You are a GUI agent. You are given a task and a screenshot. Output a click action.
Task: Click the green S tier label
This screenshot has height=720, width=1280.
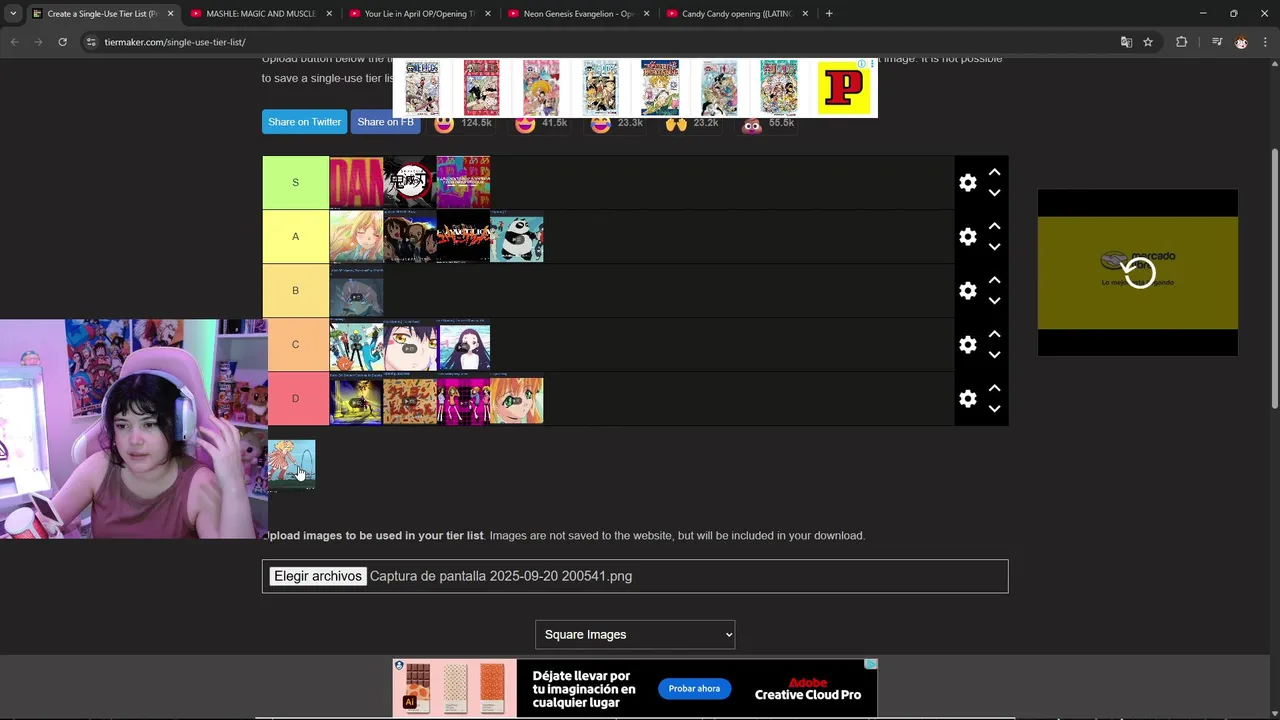point(295,182)
